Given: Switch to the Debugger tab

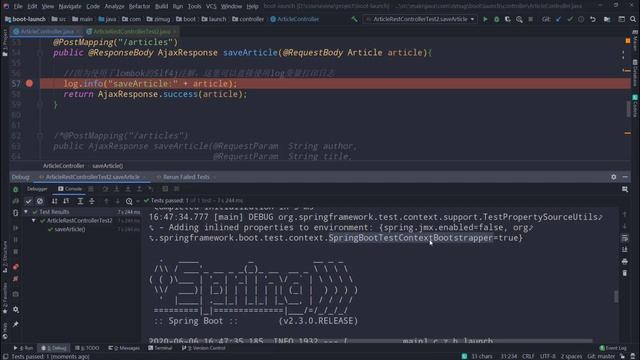Looking at the screenshot, I should [x=37, y=189].
